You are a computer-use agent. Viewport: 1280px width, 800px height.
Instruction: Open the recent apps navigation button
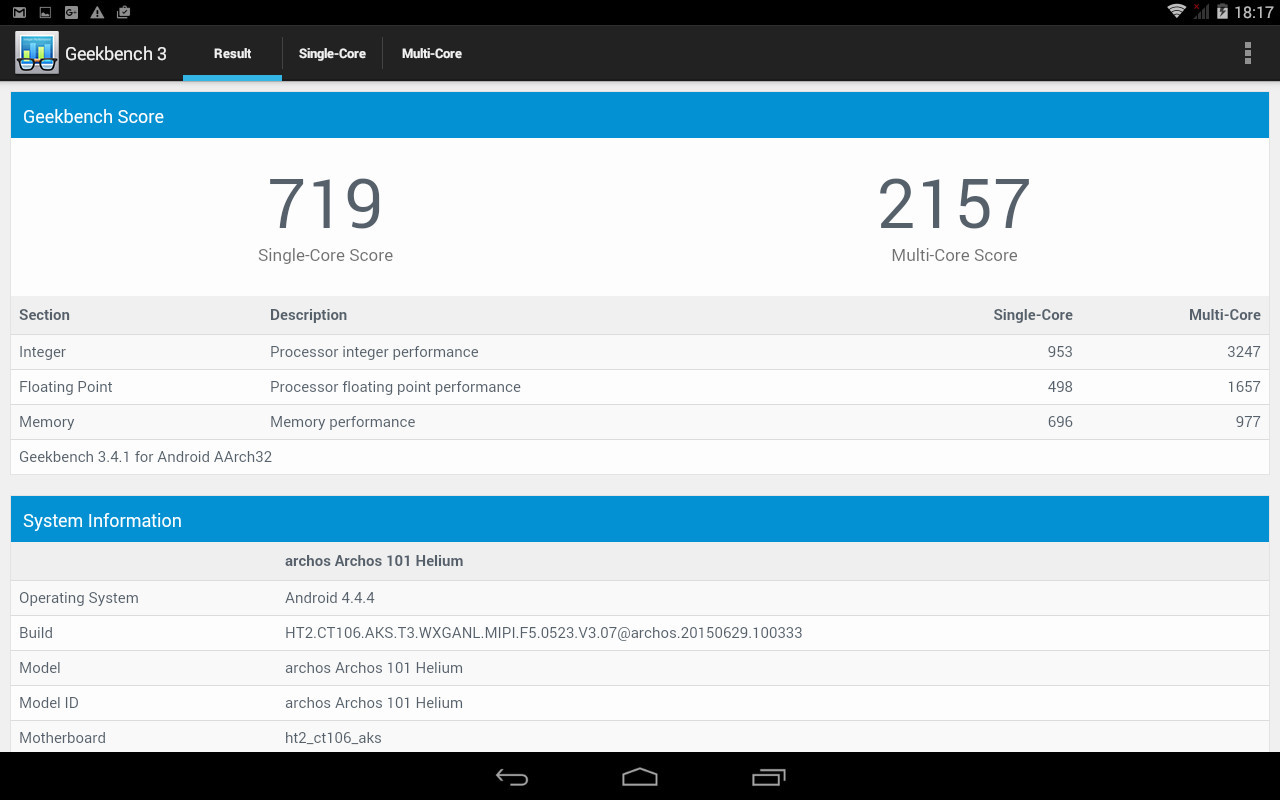(768, 777)
